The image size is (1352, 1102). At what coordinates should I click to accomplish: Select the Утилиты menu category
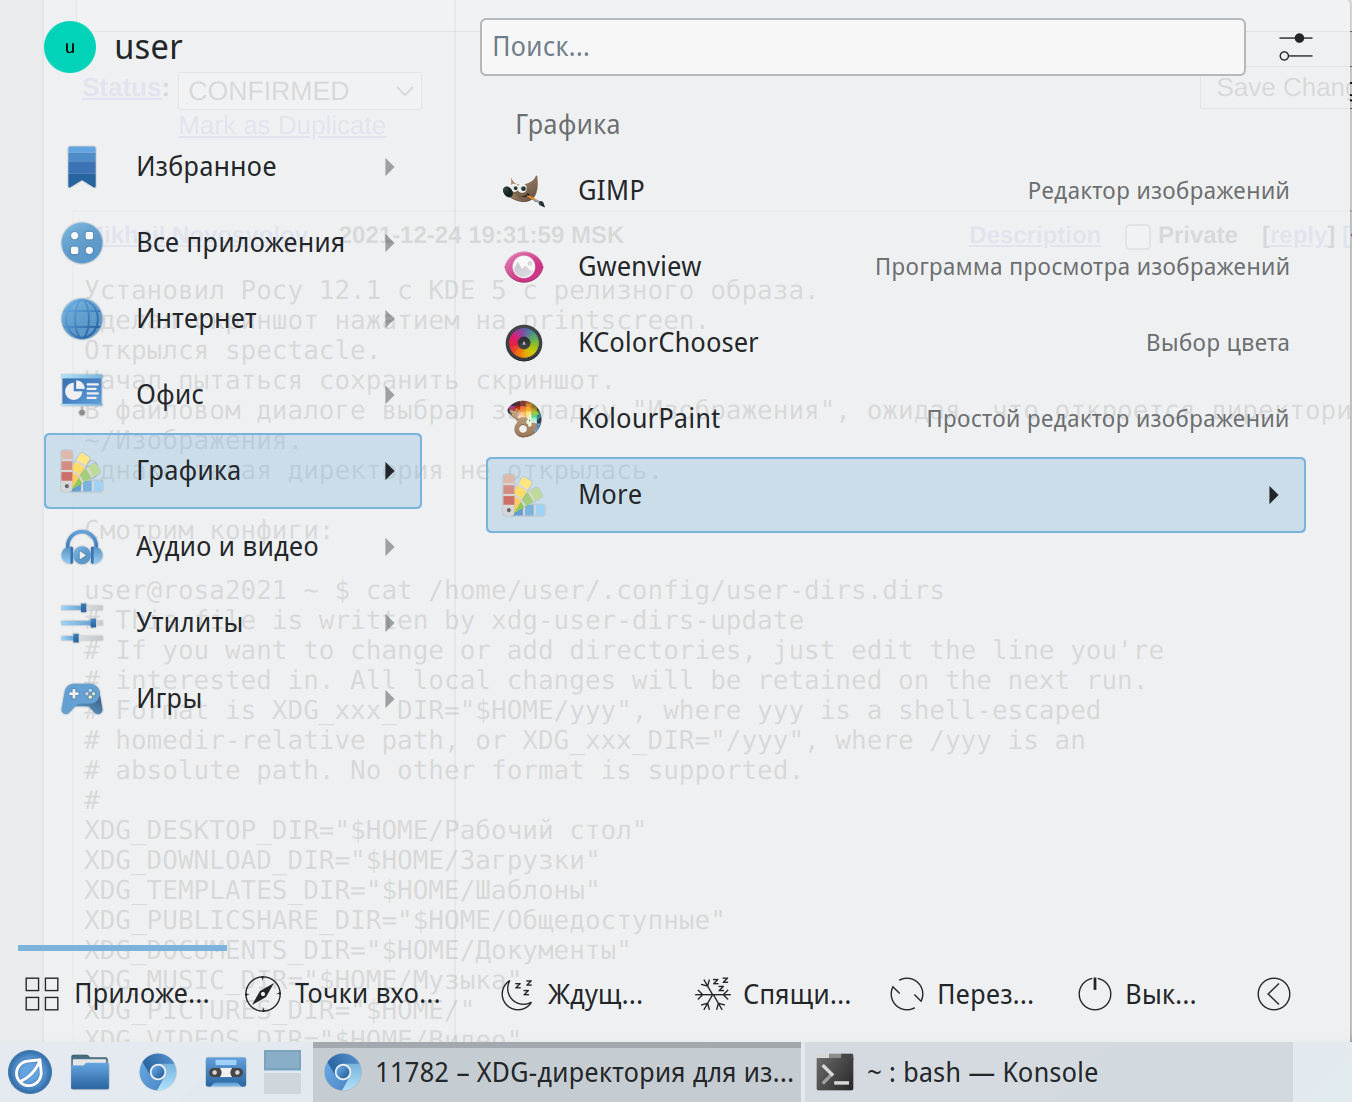click(x=190, y=623)
